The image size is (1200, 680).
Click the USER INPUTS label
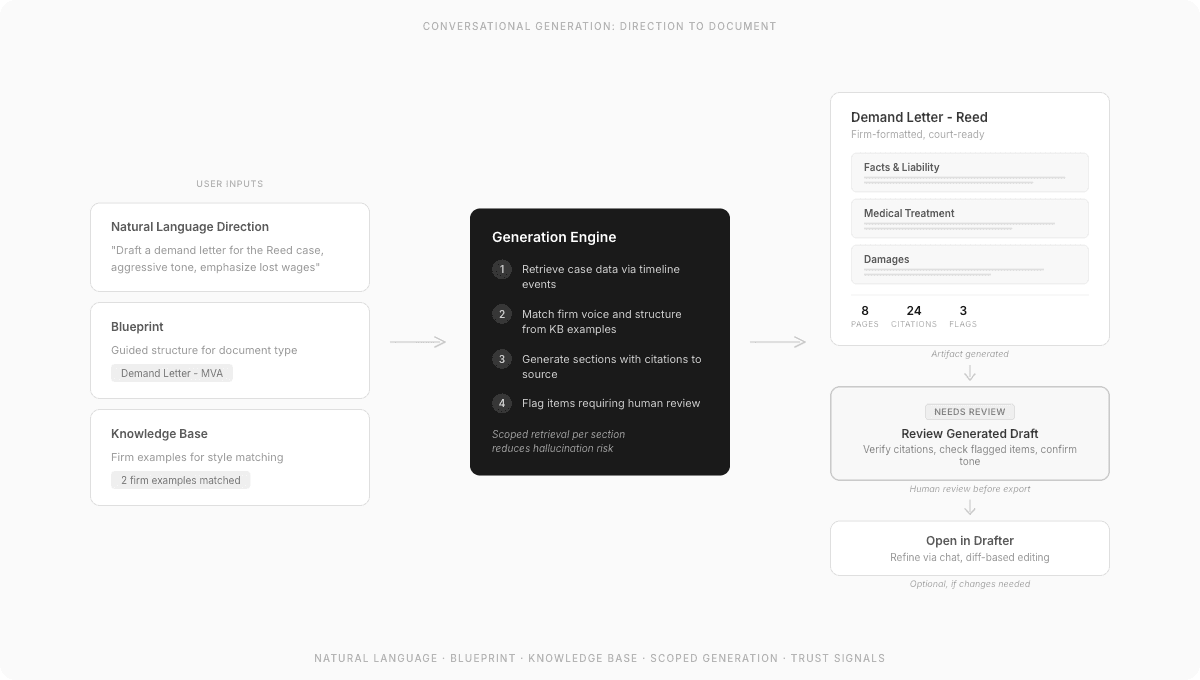pyautogui.click(x=230, y=184)
